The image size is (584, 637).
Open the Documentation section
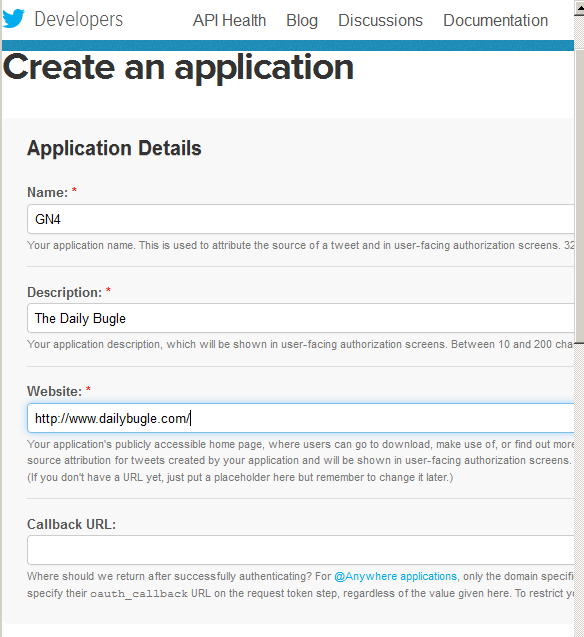(x=495, y=20)
